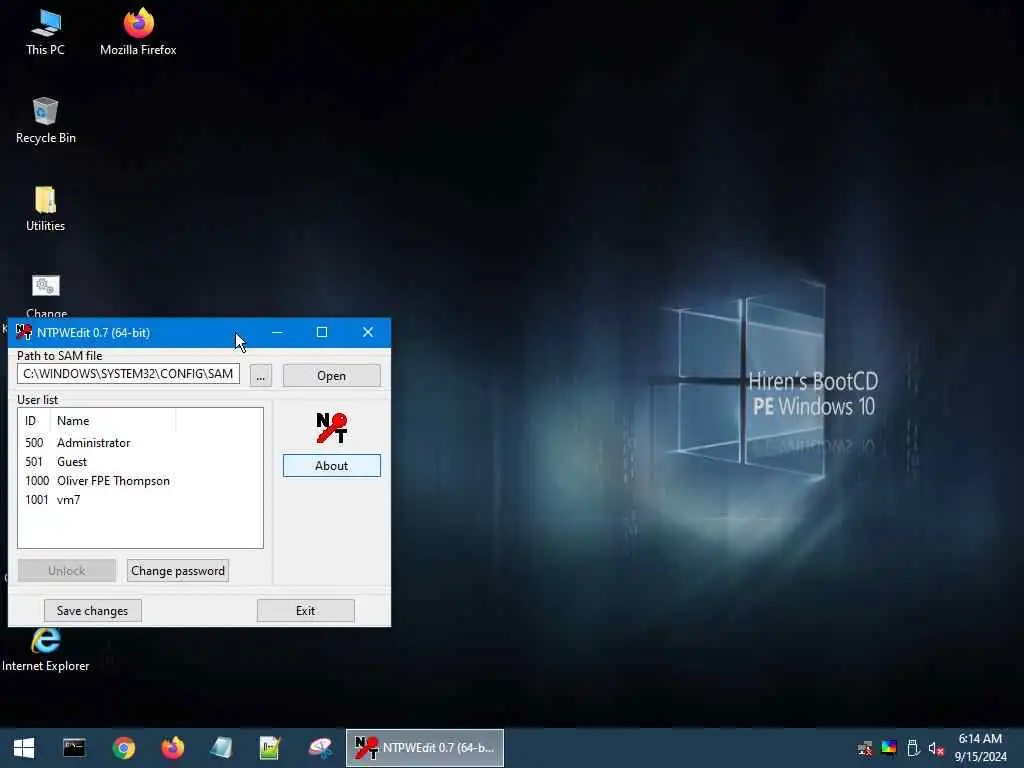Screen dimensions: 1024x768
Task: Select the Utilities folder on desktop
Action: [45, 209]
